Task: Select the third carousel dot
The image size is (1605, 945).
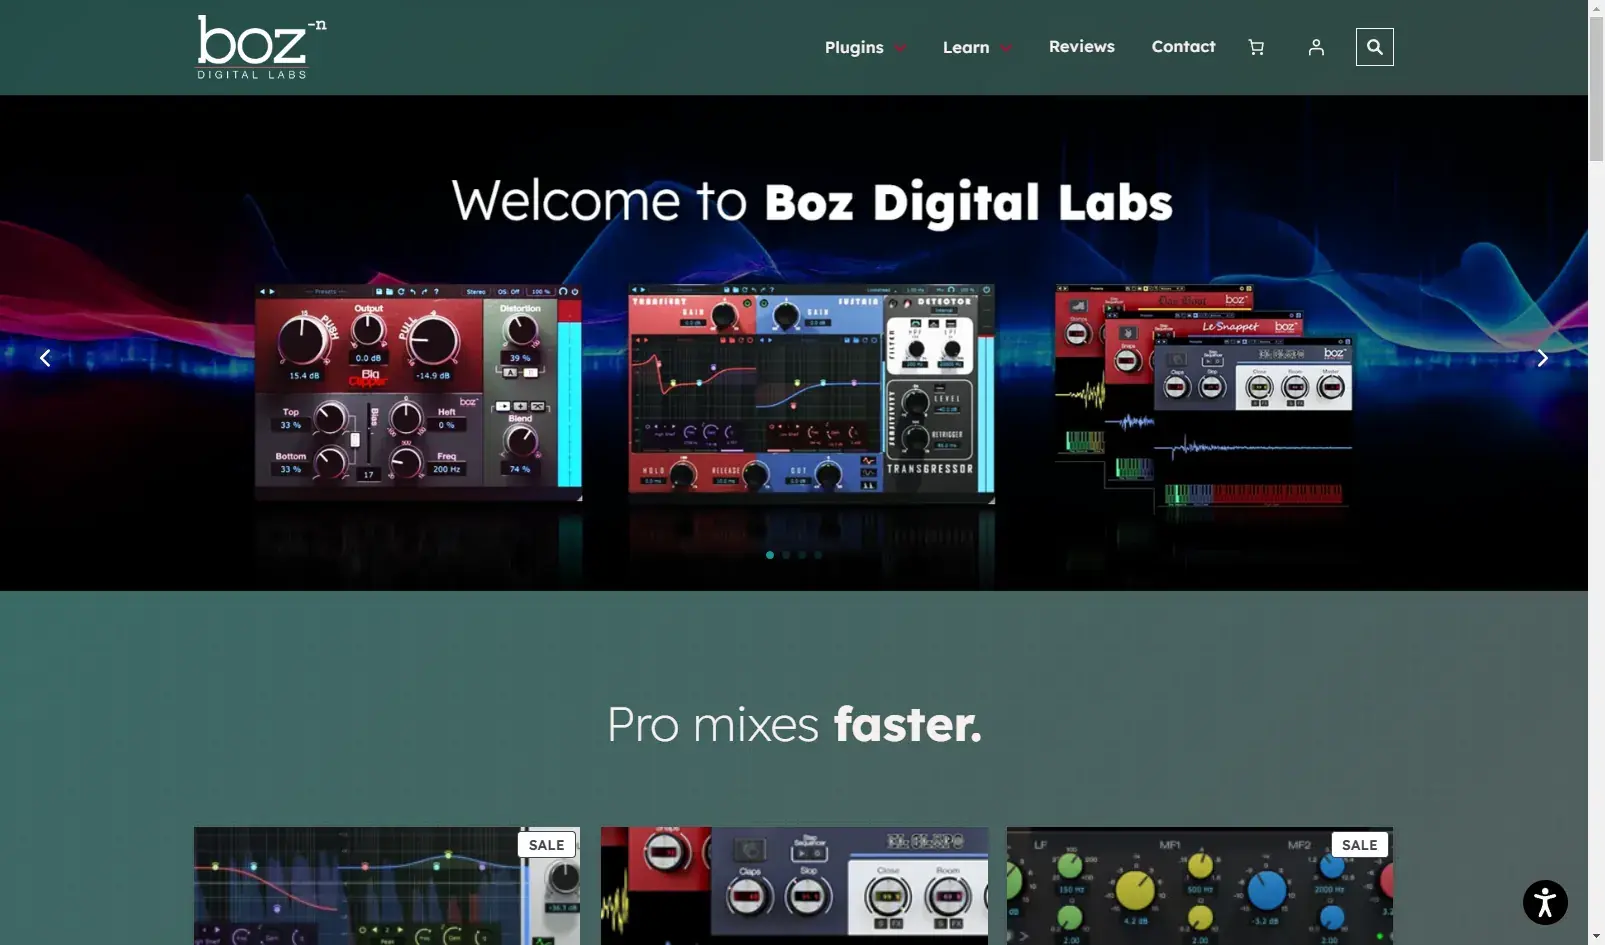Action: 802,555
